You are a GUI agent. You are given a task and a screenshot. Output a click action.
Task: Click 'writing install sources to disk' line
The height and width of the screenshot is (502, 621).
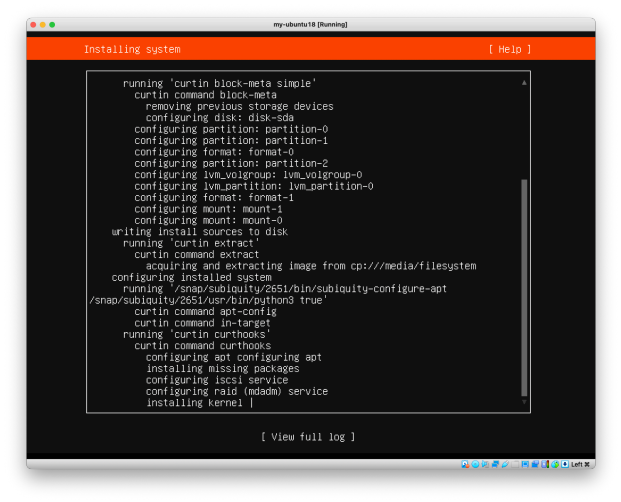200,232
